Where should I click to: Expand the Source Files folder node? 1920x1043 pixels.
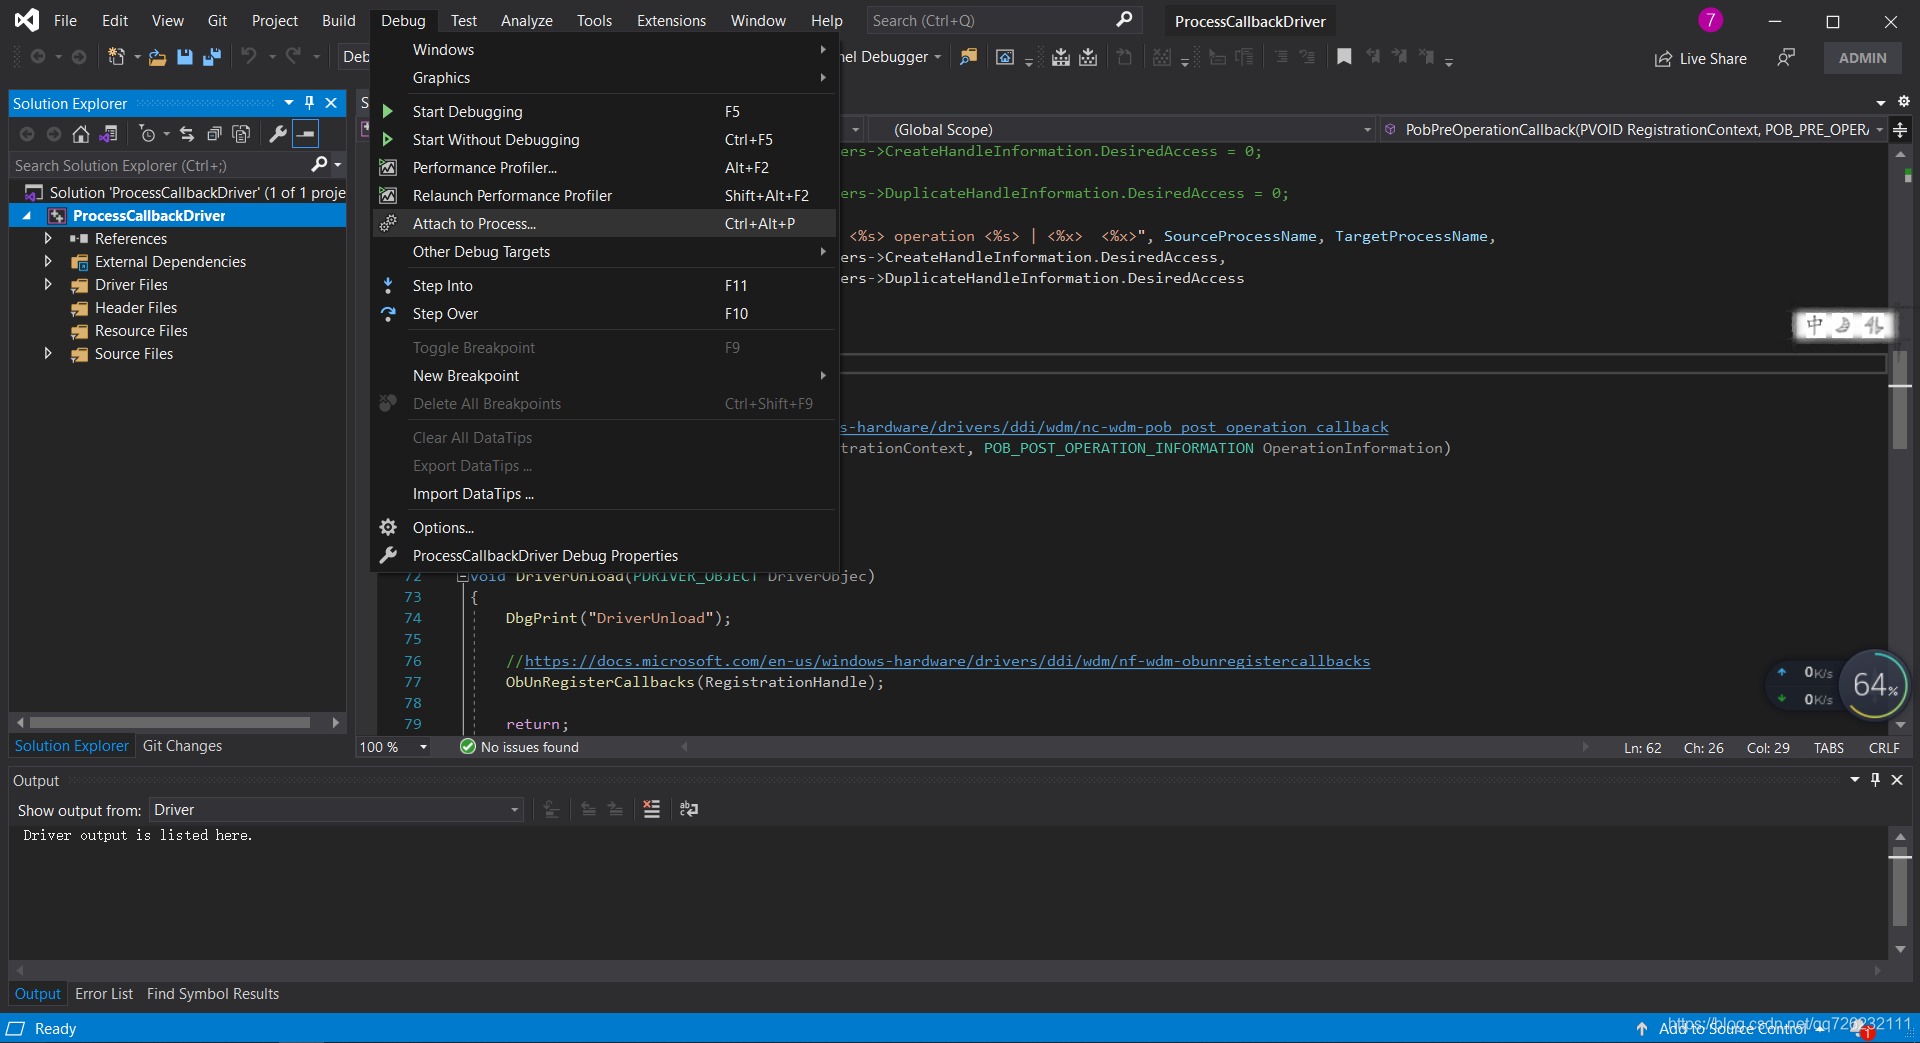pos(47,354)
